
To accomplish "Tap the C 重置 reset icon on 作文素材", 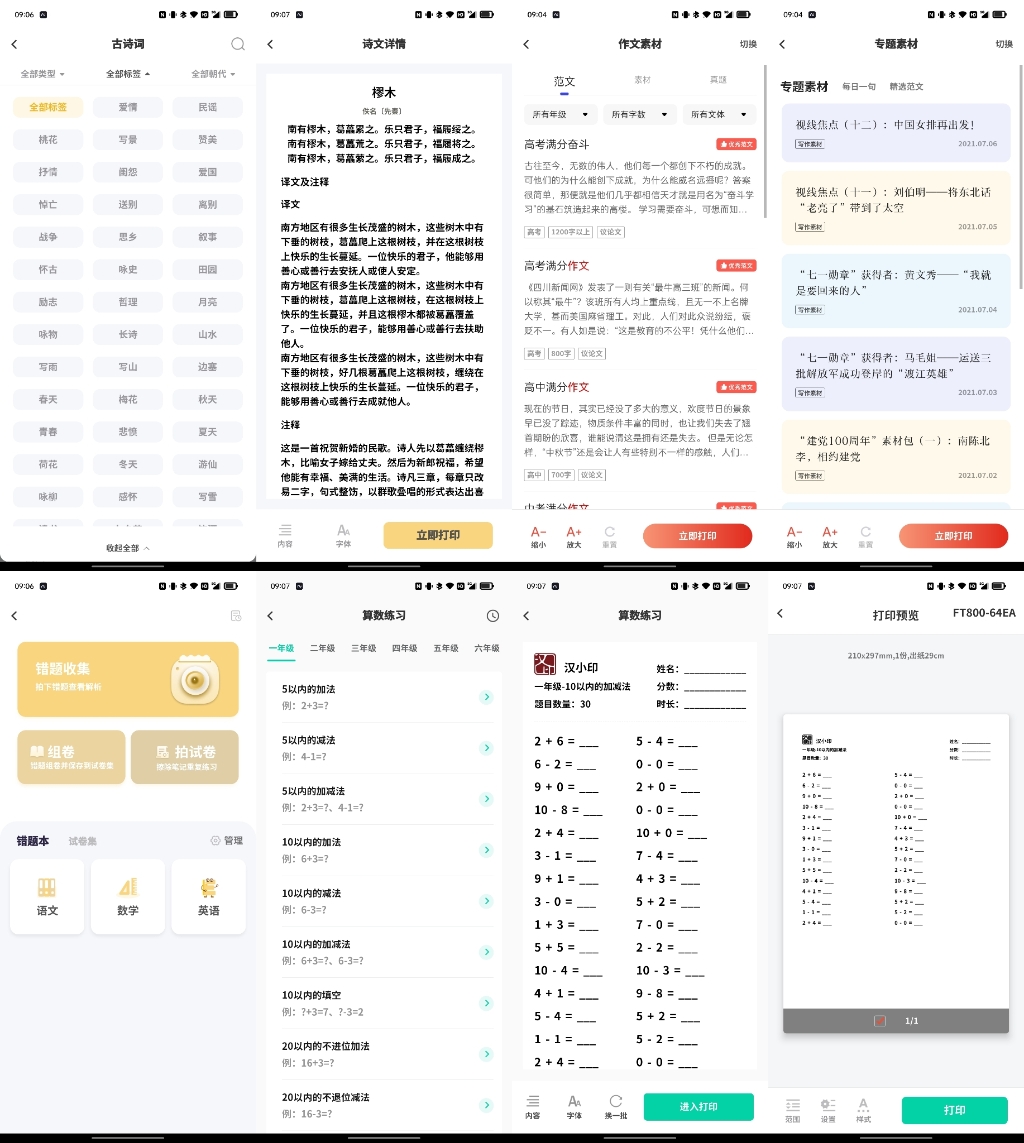I will 611,536.
